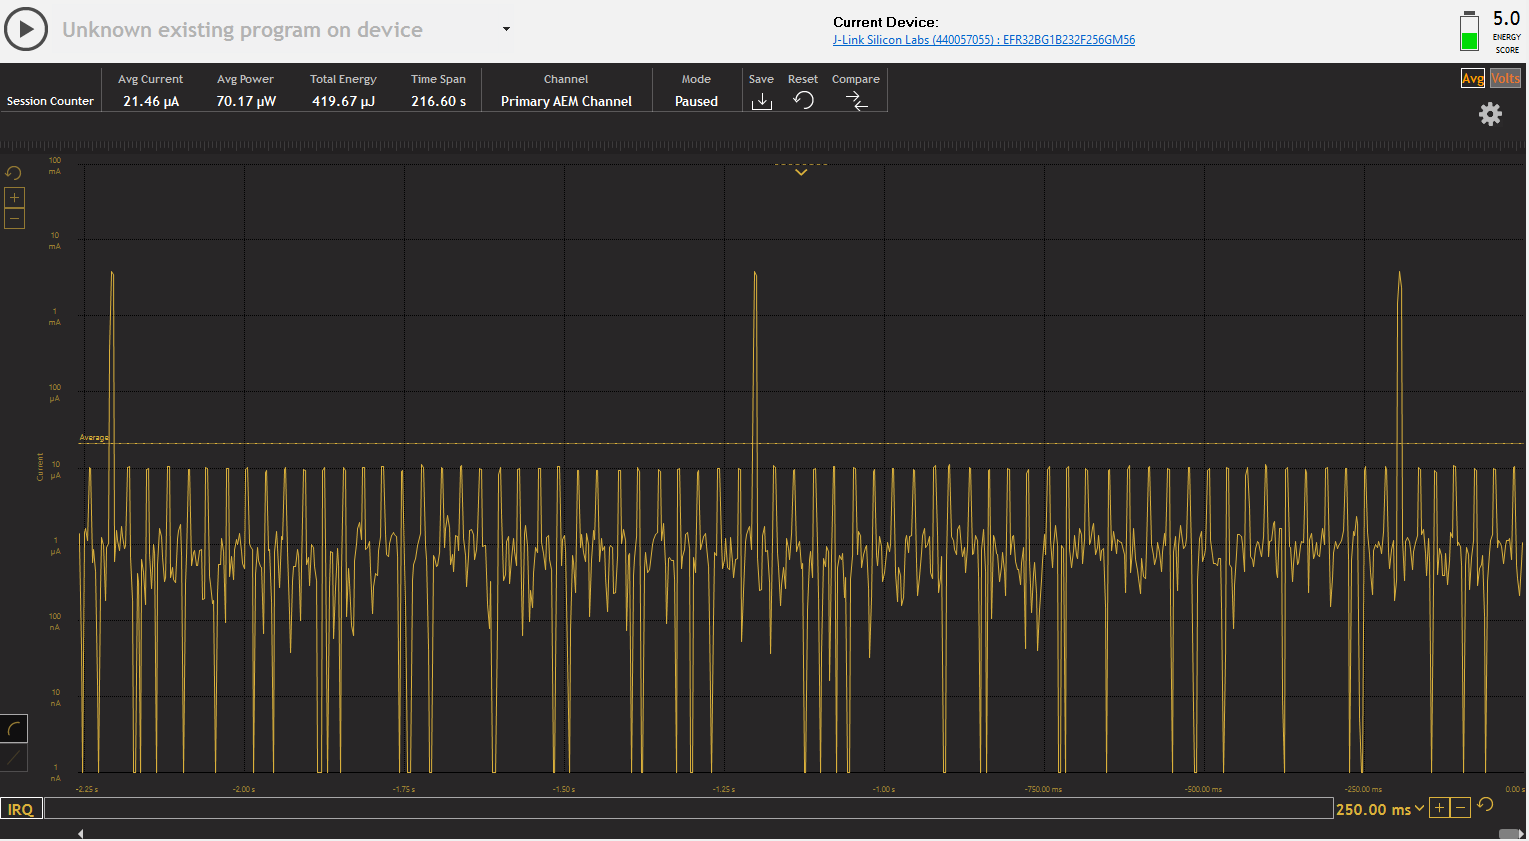Zoom in current axis with the plus button
Viewport: 1529px width, 841px height.
point(14,197)
